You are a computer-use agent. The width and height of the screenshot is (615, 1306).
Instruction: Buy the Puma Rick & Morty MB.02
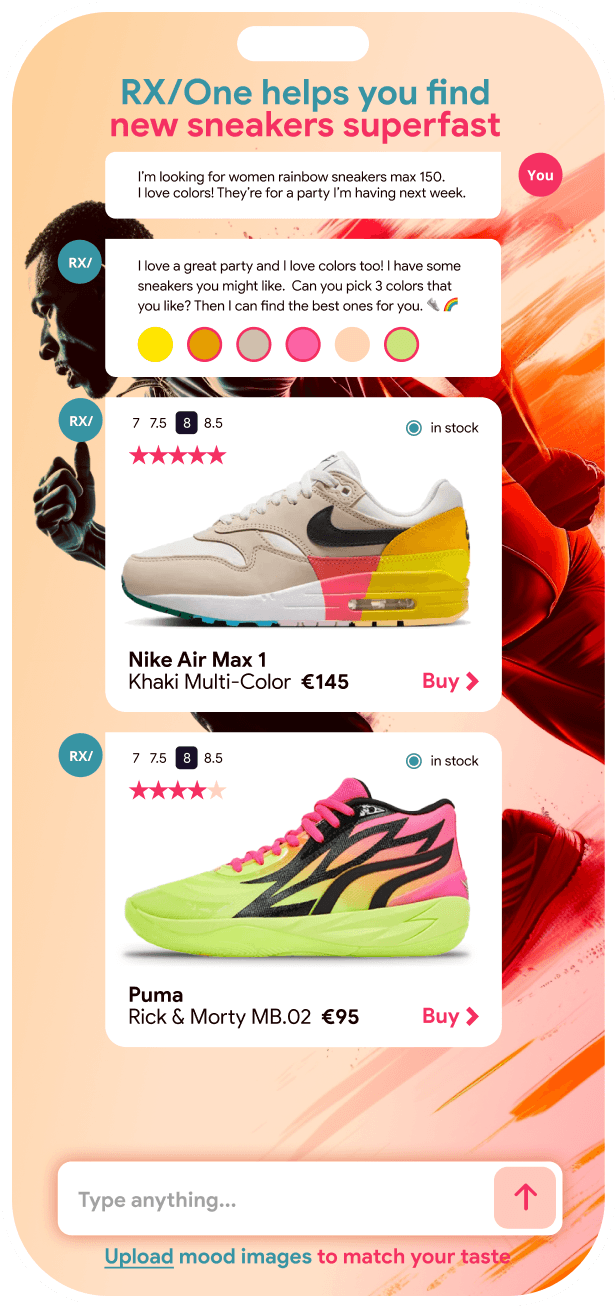(x=451, y=1016)
